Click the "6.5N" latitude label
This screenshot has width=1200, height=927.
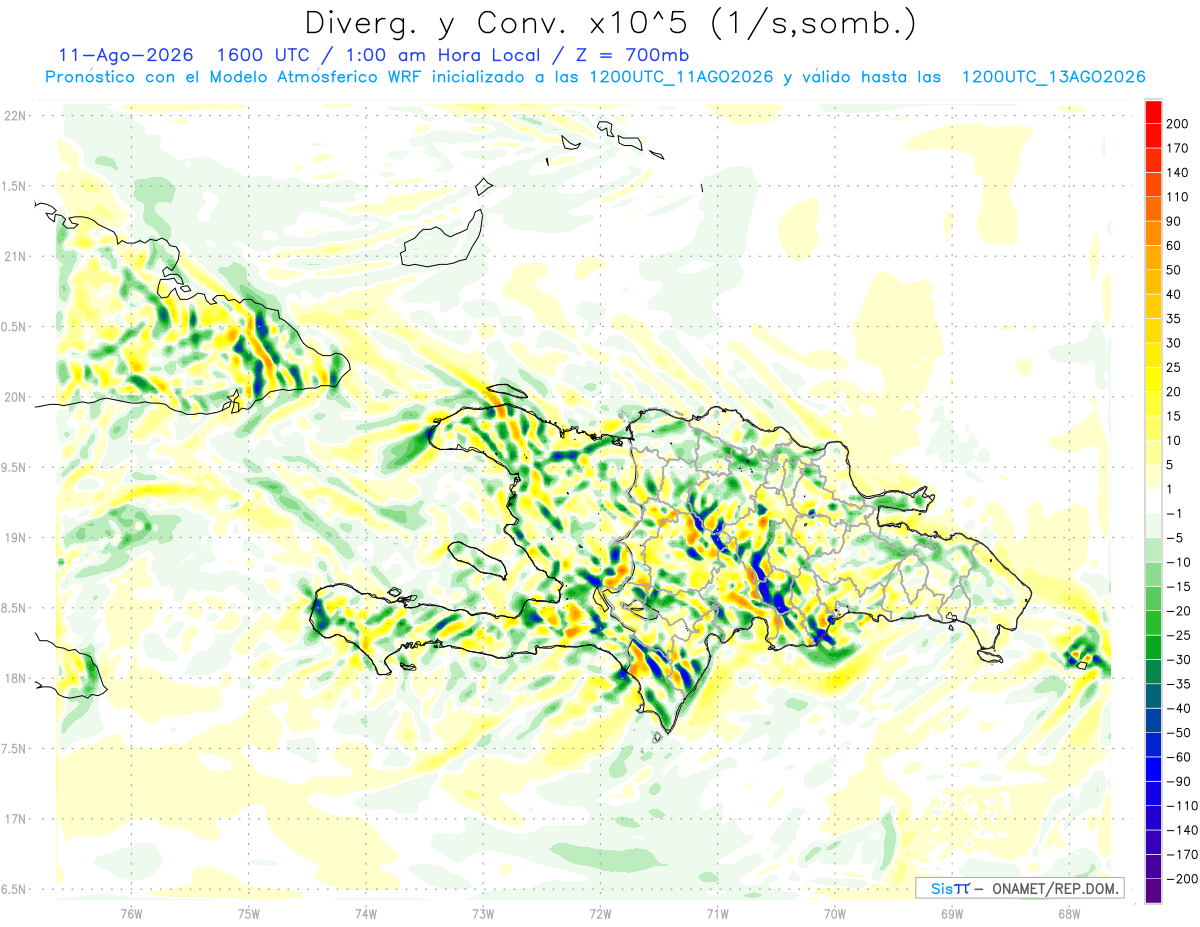pyautogui.click(x=14, y=889)
